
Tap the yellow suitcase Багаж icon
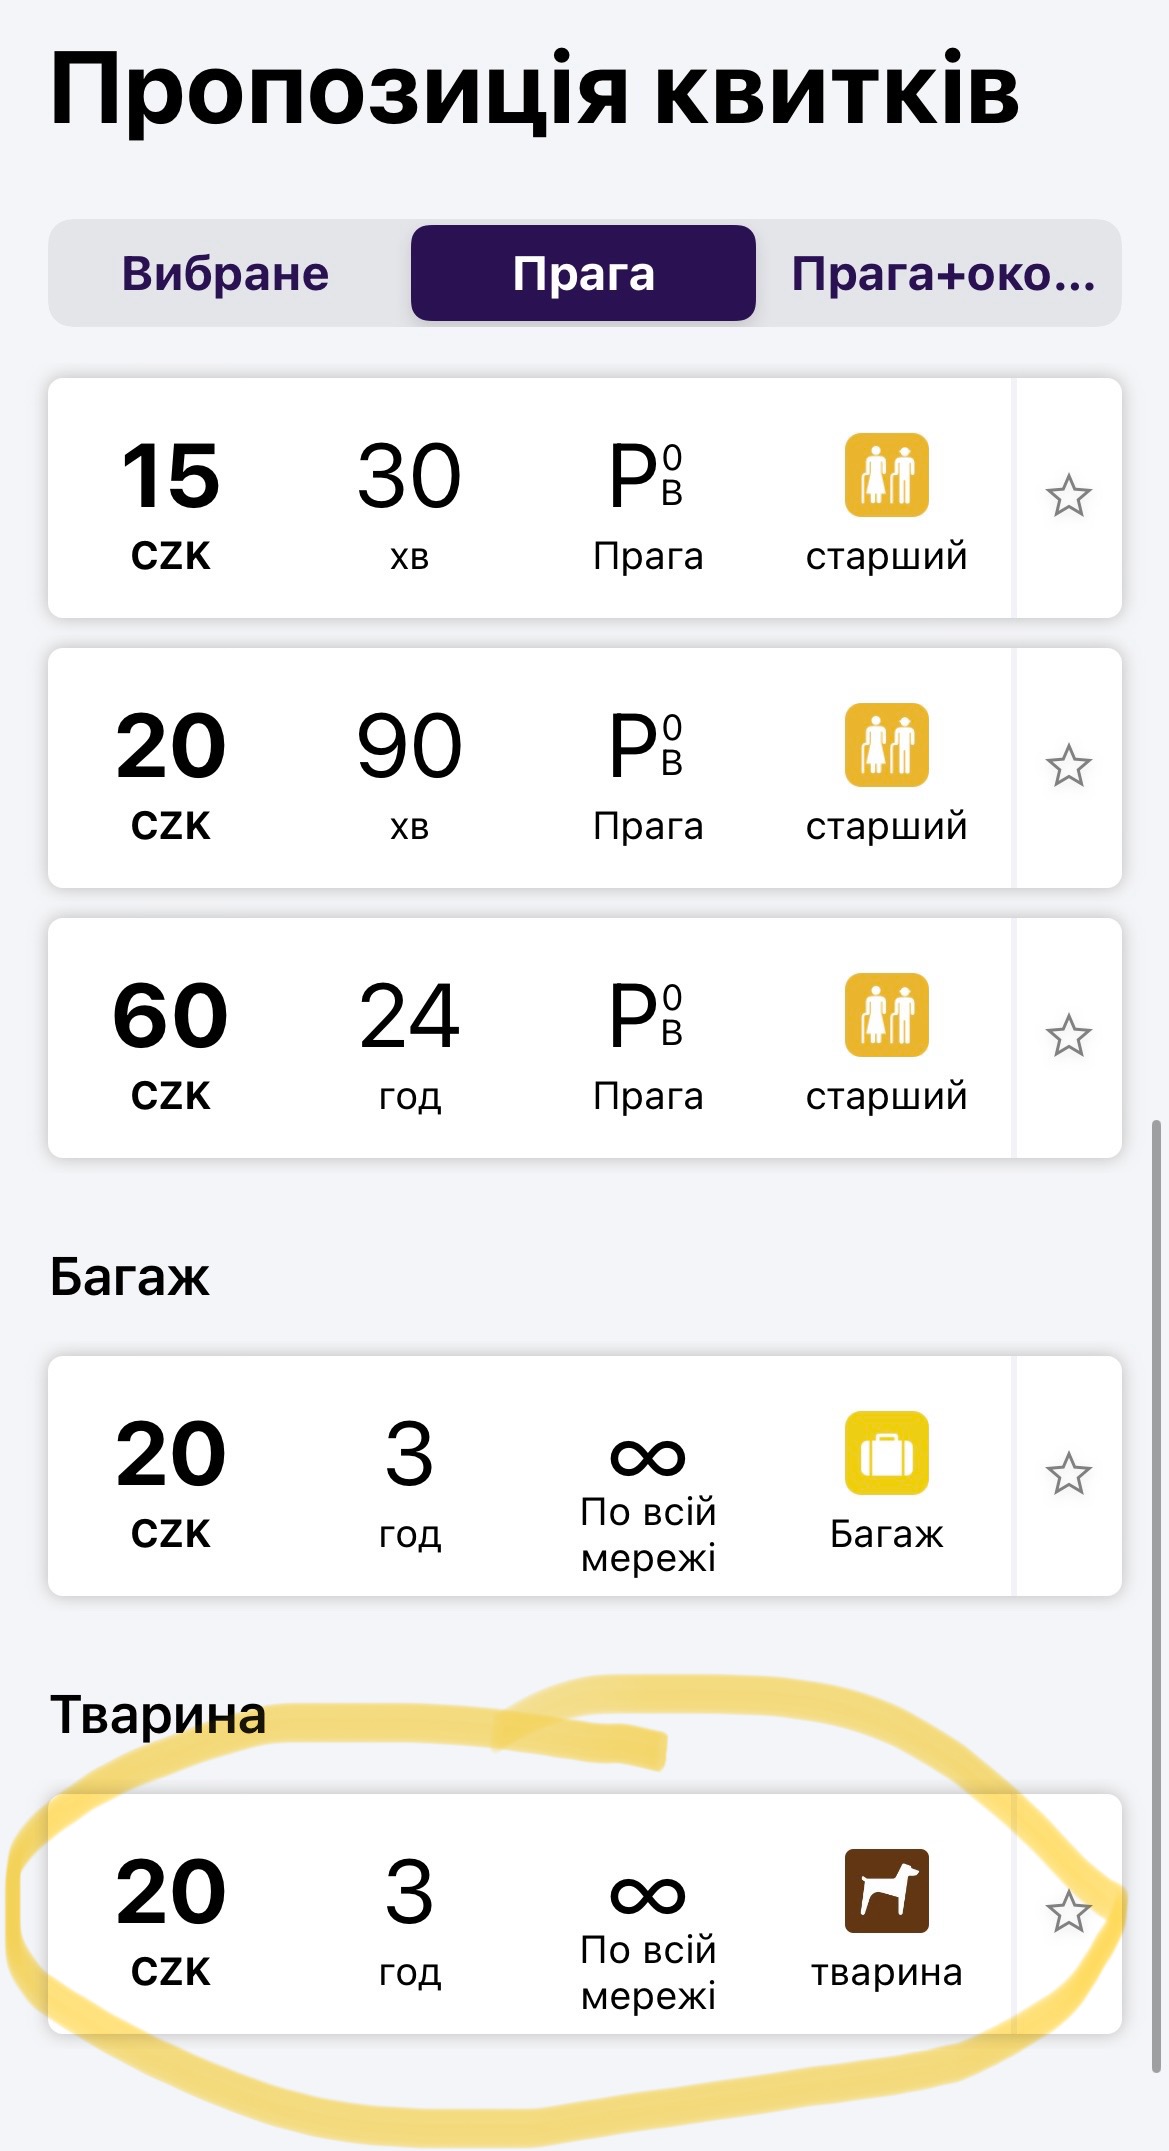point(886,1453)
